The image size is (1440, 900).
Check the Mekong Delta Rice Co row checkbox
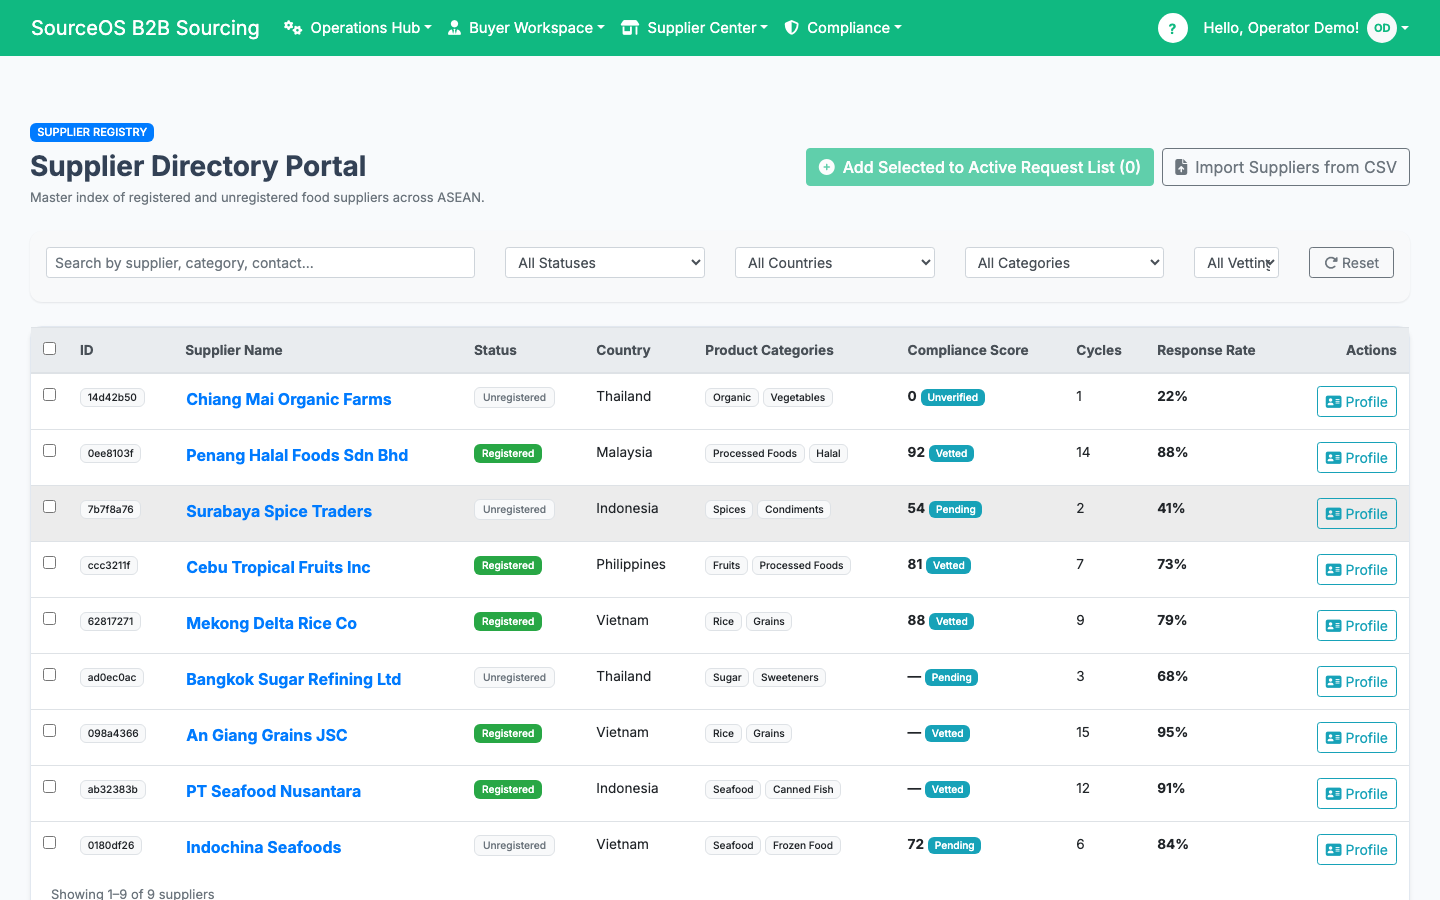(x=49, y=619)
